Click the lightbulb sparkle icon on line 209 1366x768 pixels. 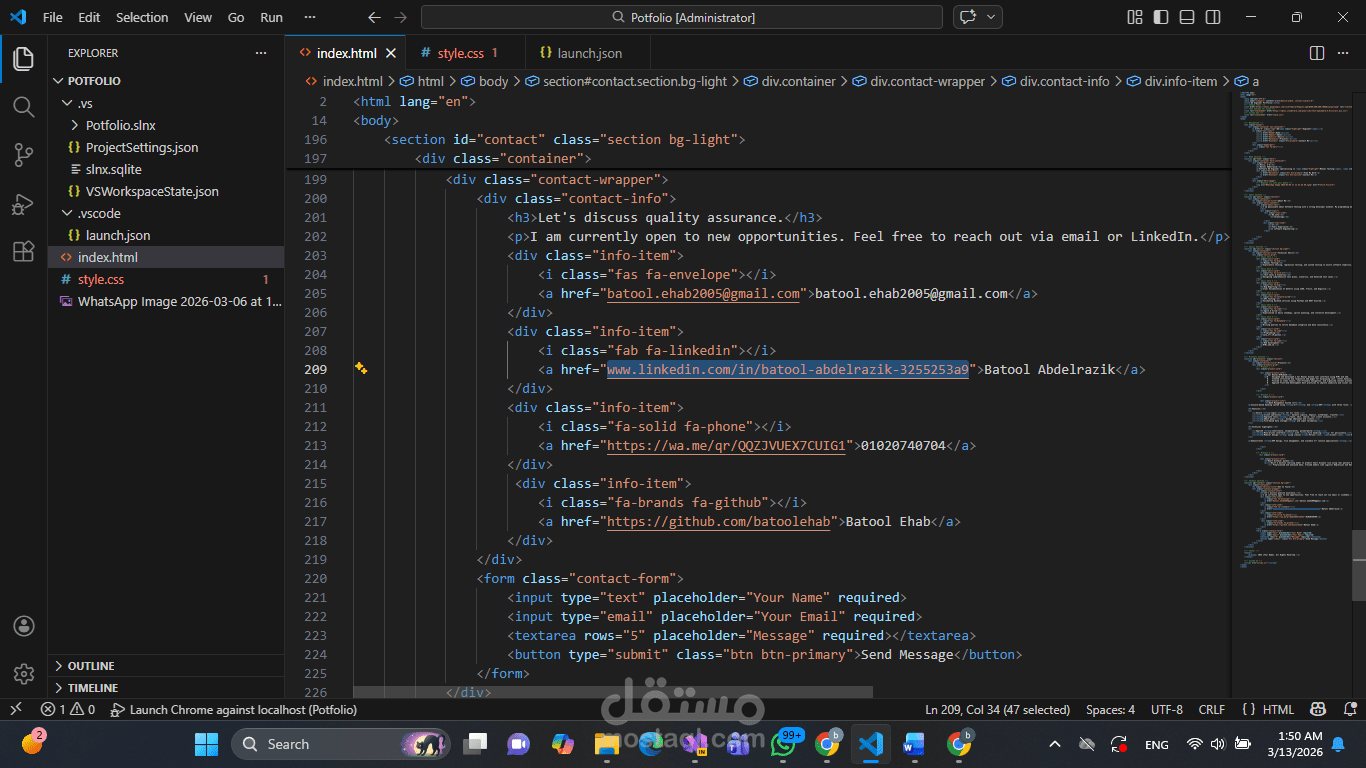(361, 369)
